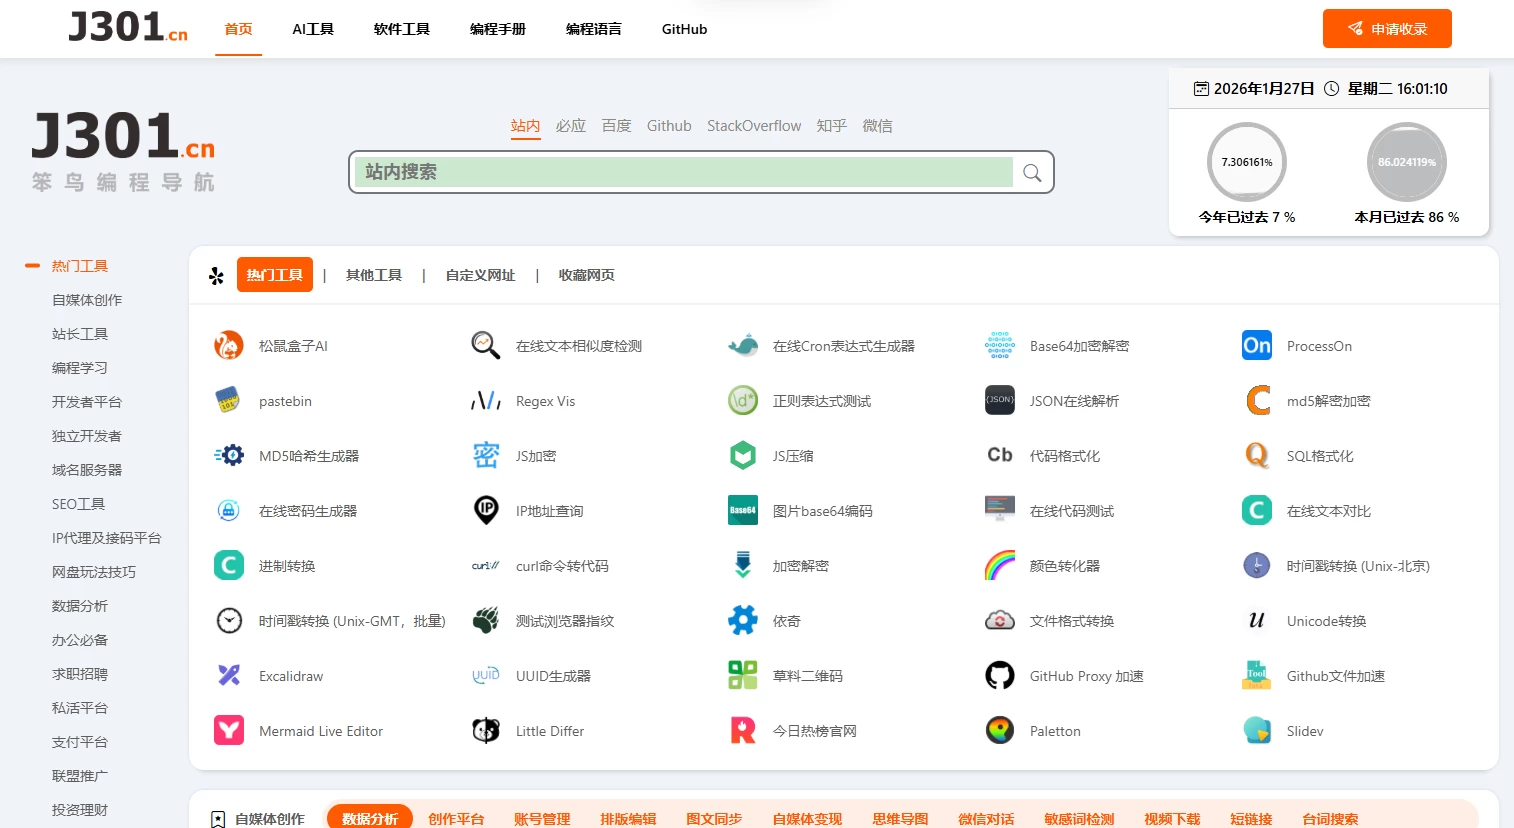Click inside the 站内搜索 search box
Screen dimensions: 1514x828
pyautogui.click(x=684, y=172)
